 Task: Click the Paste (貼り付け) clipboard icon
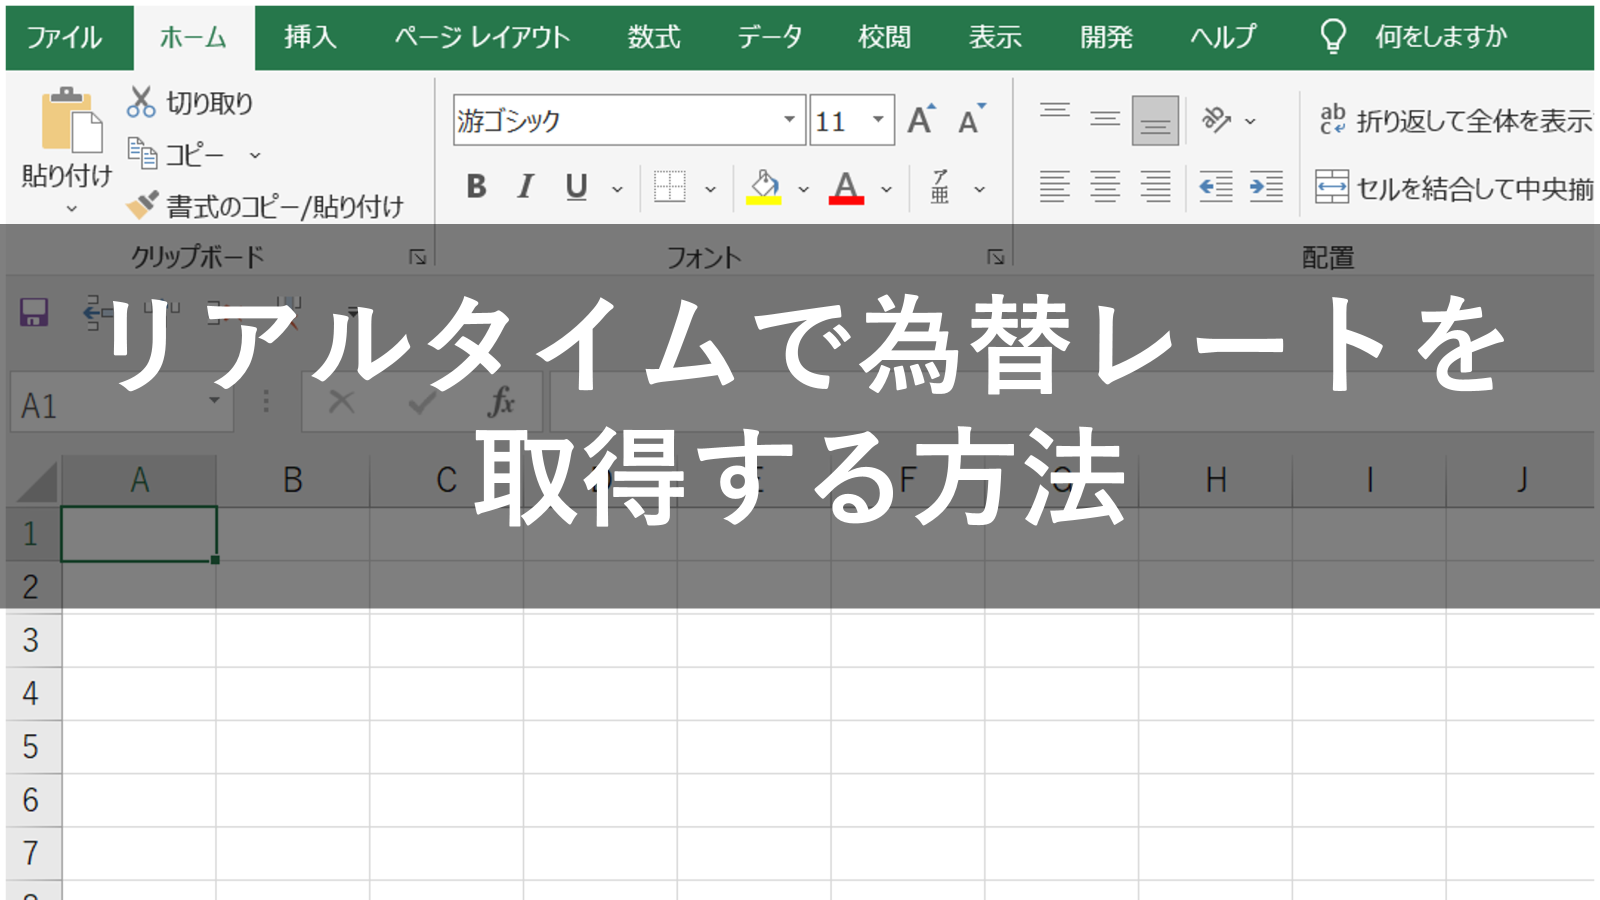pos(71,119)
